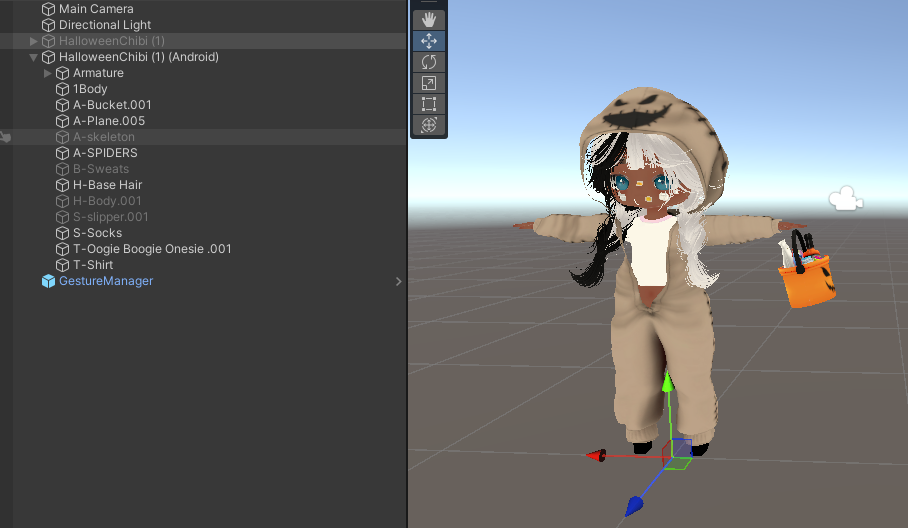Select the Move tool
Viewport: 908px width, 528px height.
point(429,41)
